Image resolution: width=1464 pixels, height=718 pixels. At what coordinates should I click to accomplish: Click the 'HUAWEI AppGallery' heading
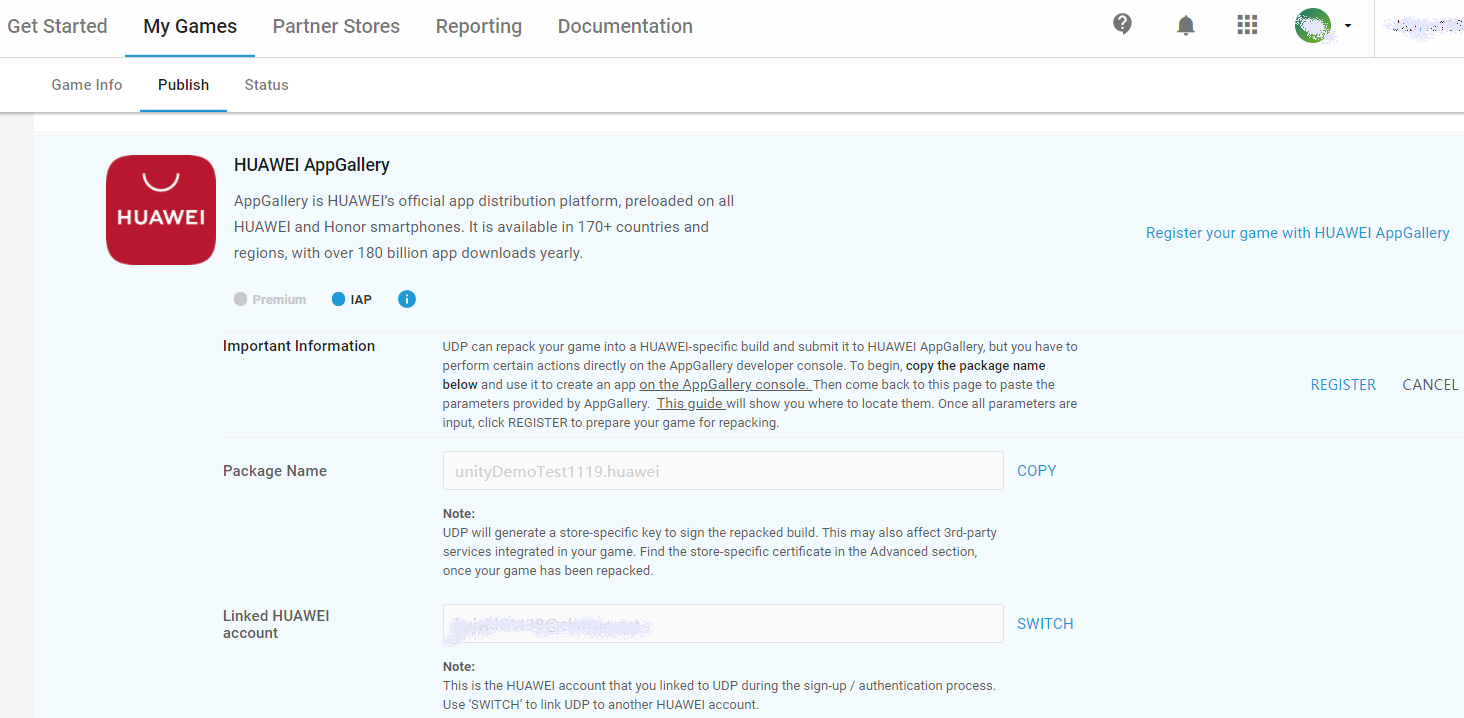[x=312, y=165]
